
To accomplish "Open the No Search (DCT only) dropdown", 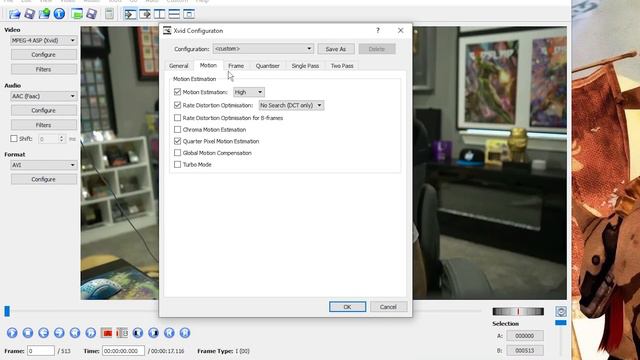I will [291, 105].
